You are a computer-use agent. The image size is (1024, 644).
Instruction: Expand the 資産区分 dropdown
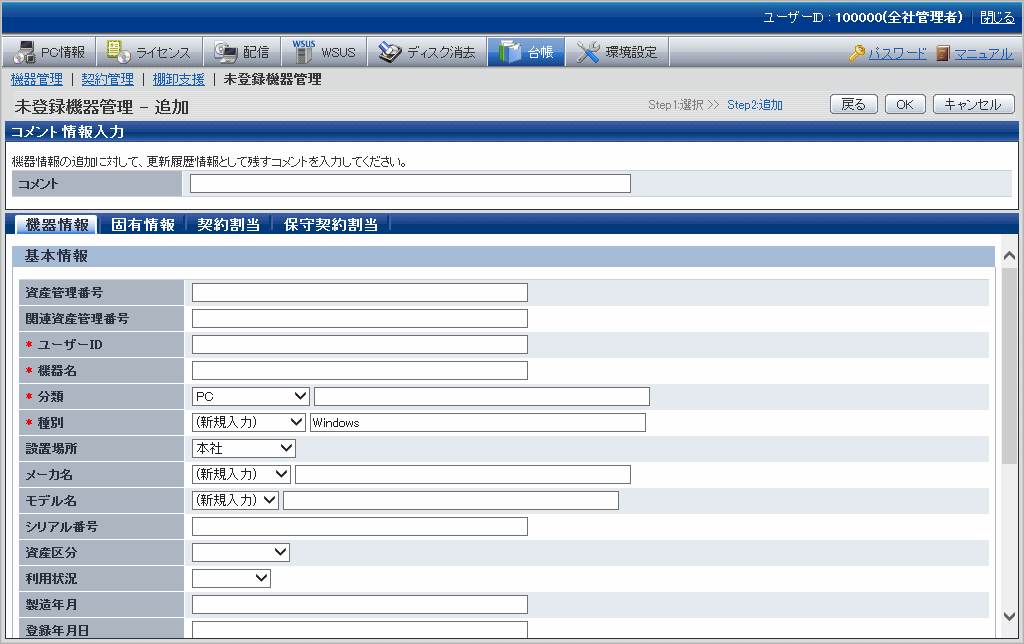point(240,552)
